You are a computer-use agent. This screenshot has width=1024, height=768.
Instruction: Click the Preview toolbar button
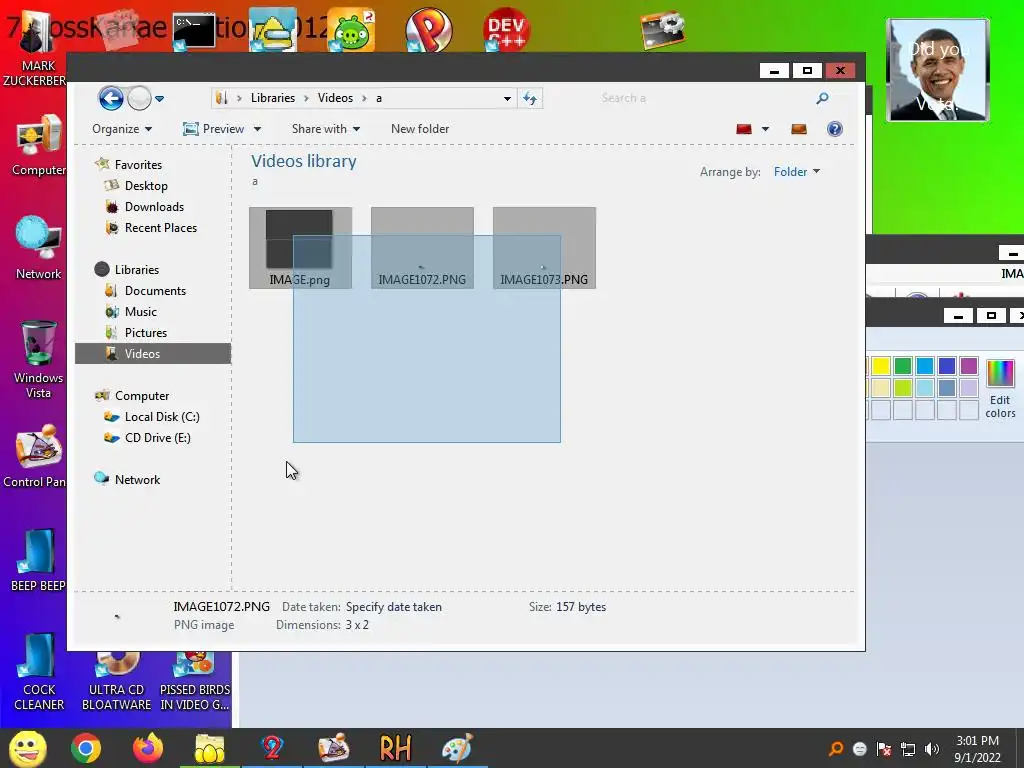pos(214,129)
